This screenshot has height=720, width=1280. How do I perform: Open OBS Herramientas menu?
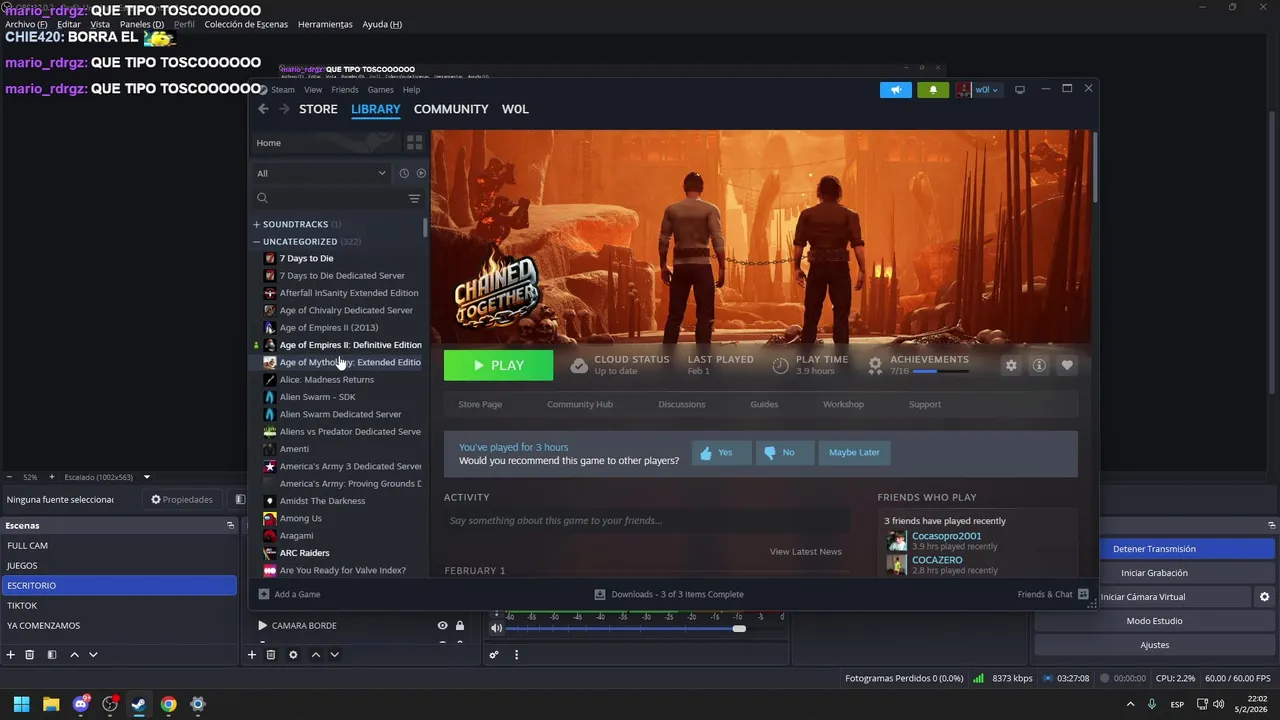325,24
